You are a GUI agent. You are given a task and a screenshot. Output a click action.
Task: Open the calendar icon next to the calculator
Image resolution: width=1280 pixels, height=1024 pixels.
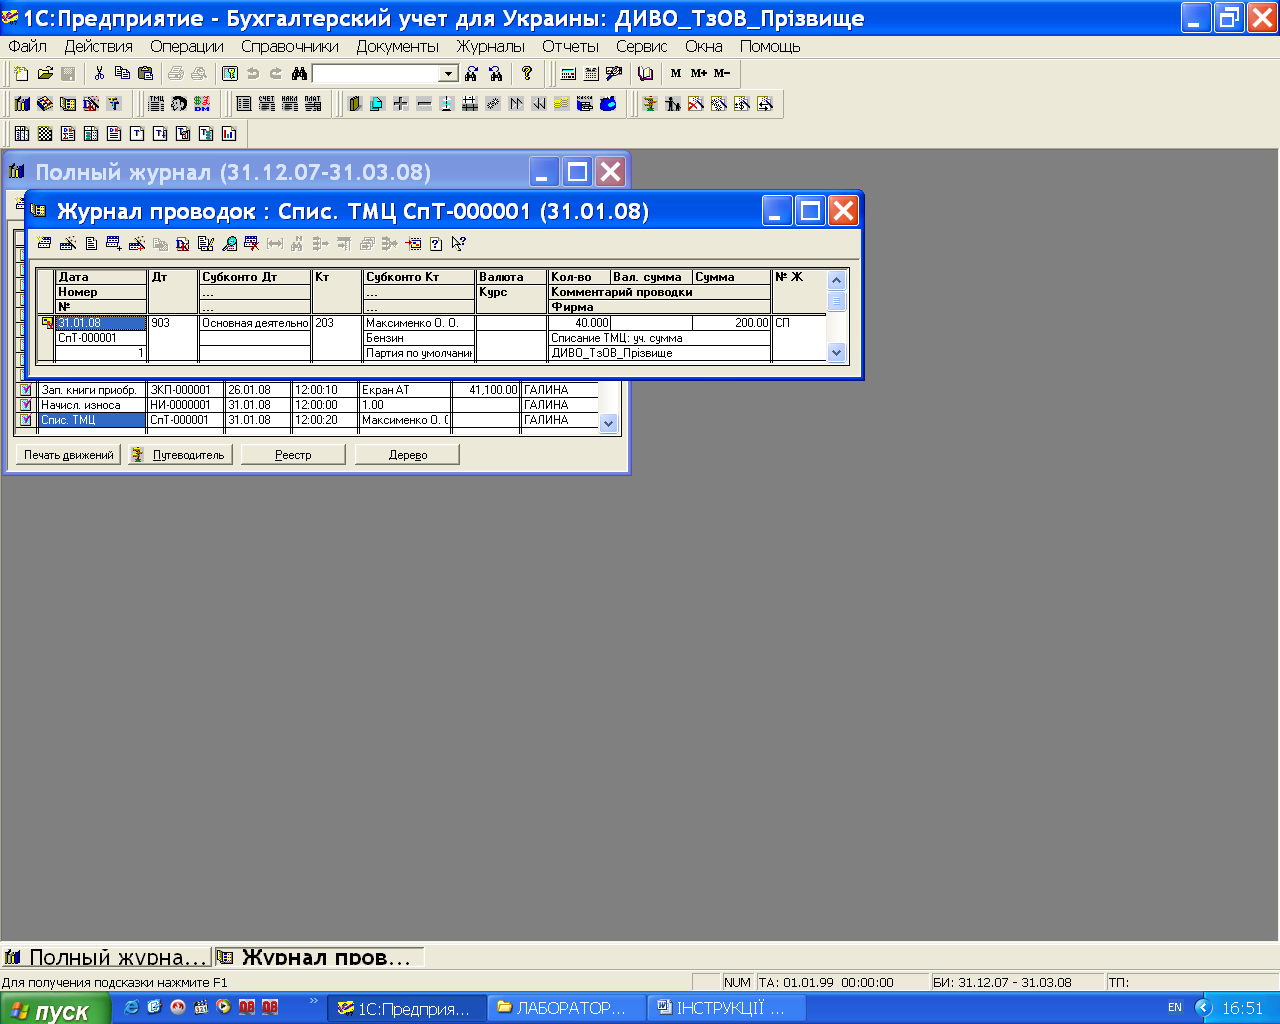591,73
